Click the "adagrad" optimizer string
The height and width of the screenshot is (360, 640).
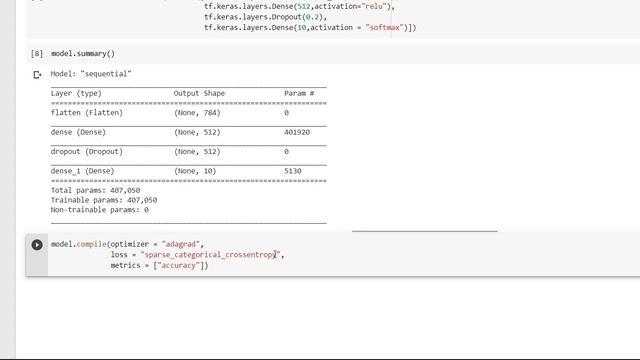[x=181, y=244]
